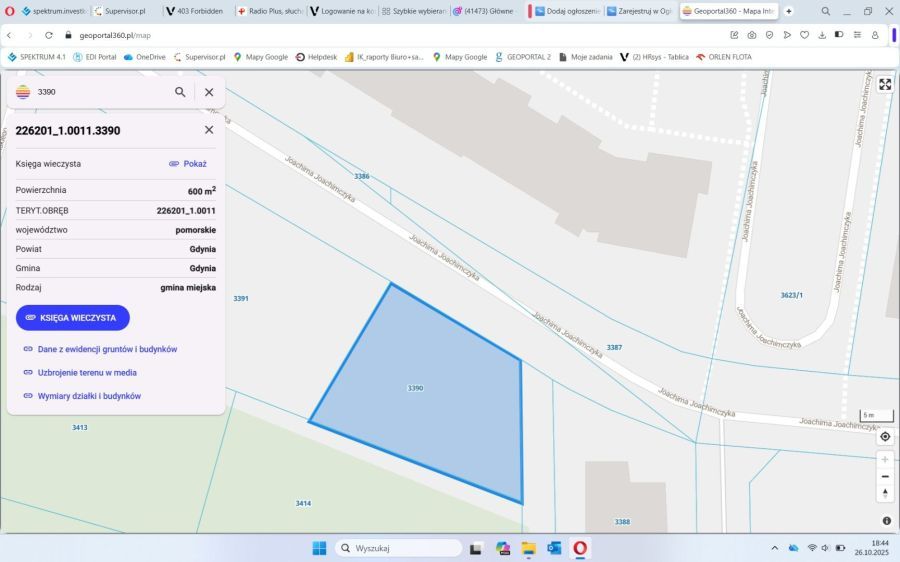Image resolution: width=900 pixels, height=562 pixels.
Task: Click Opera icon in taskbar
Action: 580,548
